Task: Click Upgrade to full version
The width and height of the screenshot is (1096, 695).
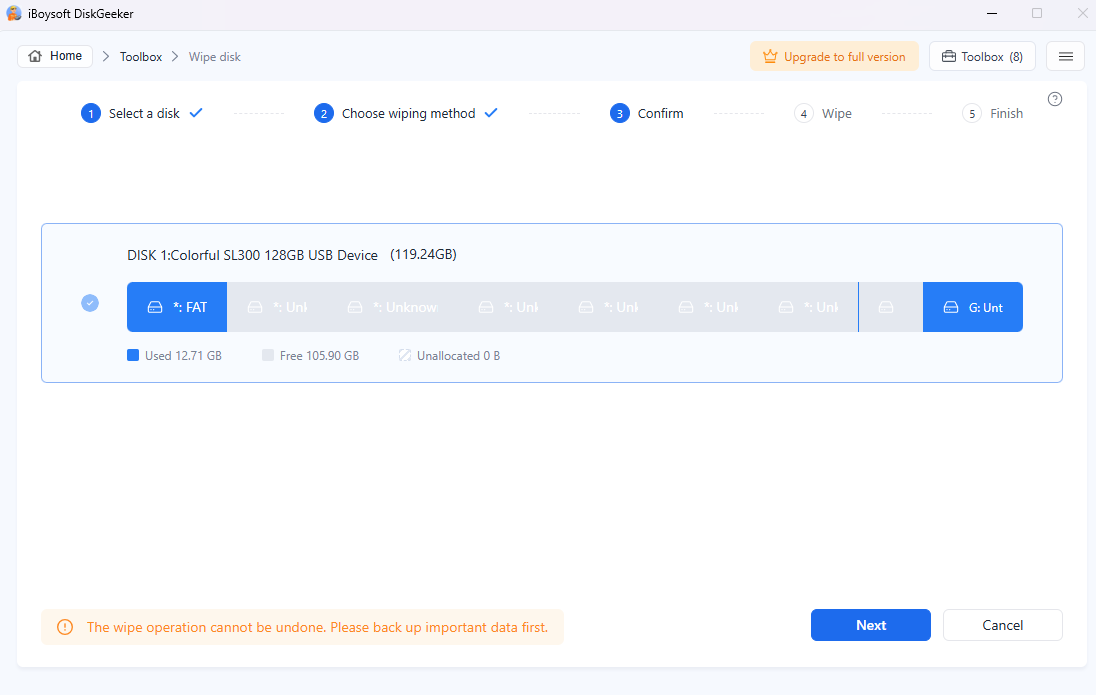Action: tap(834, 57)
